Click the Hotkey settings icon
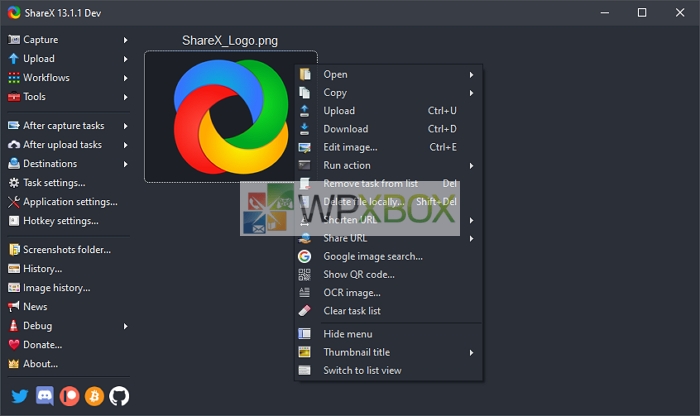 (14, 221)
